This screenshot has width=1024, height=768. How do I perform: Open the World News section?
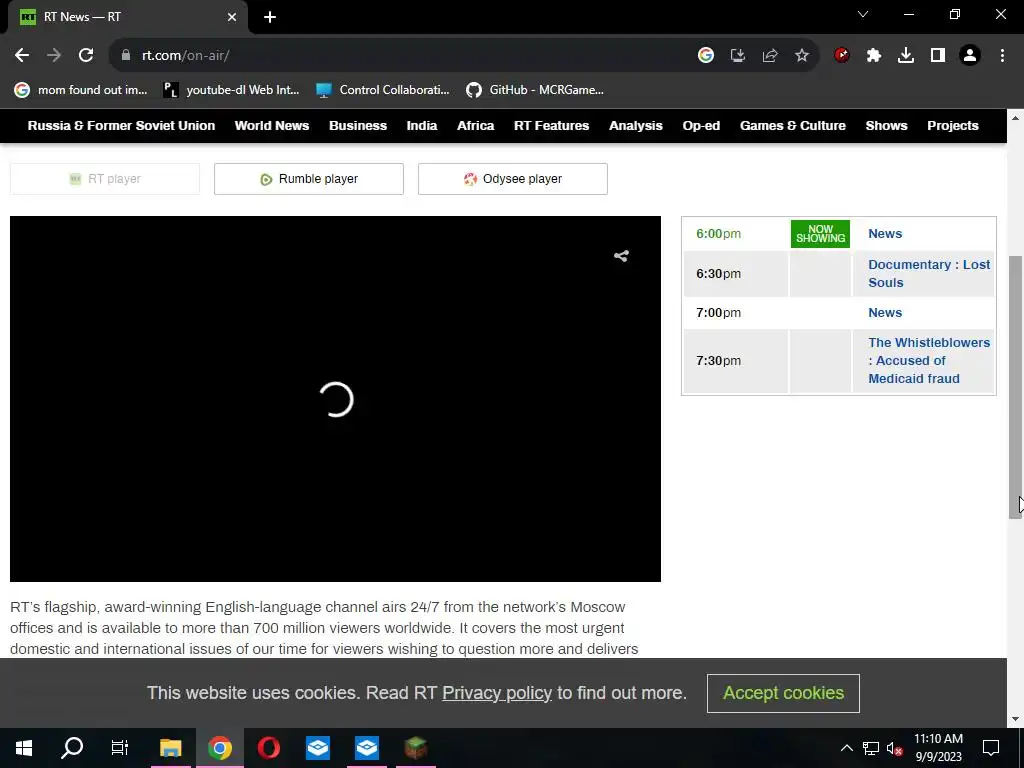272,125
